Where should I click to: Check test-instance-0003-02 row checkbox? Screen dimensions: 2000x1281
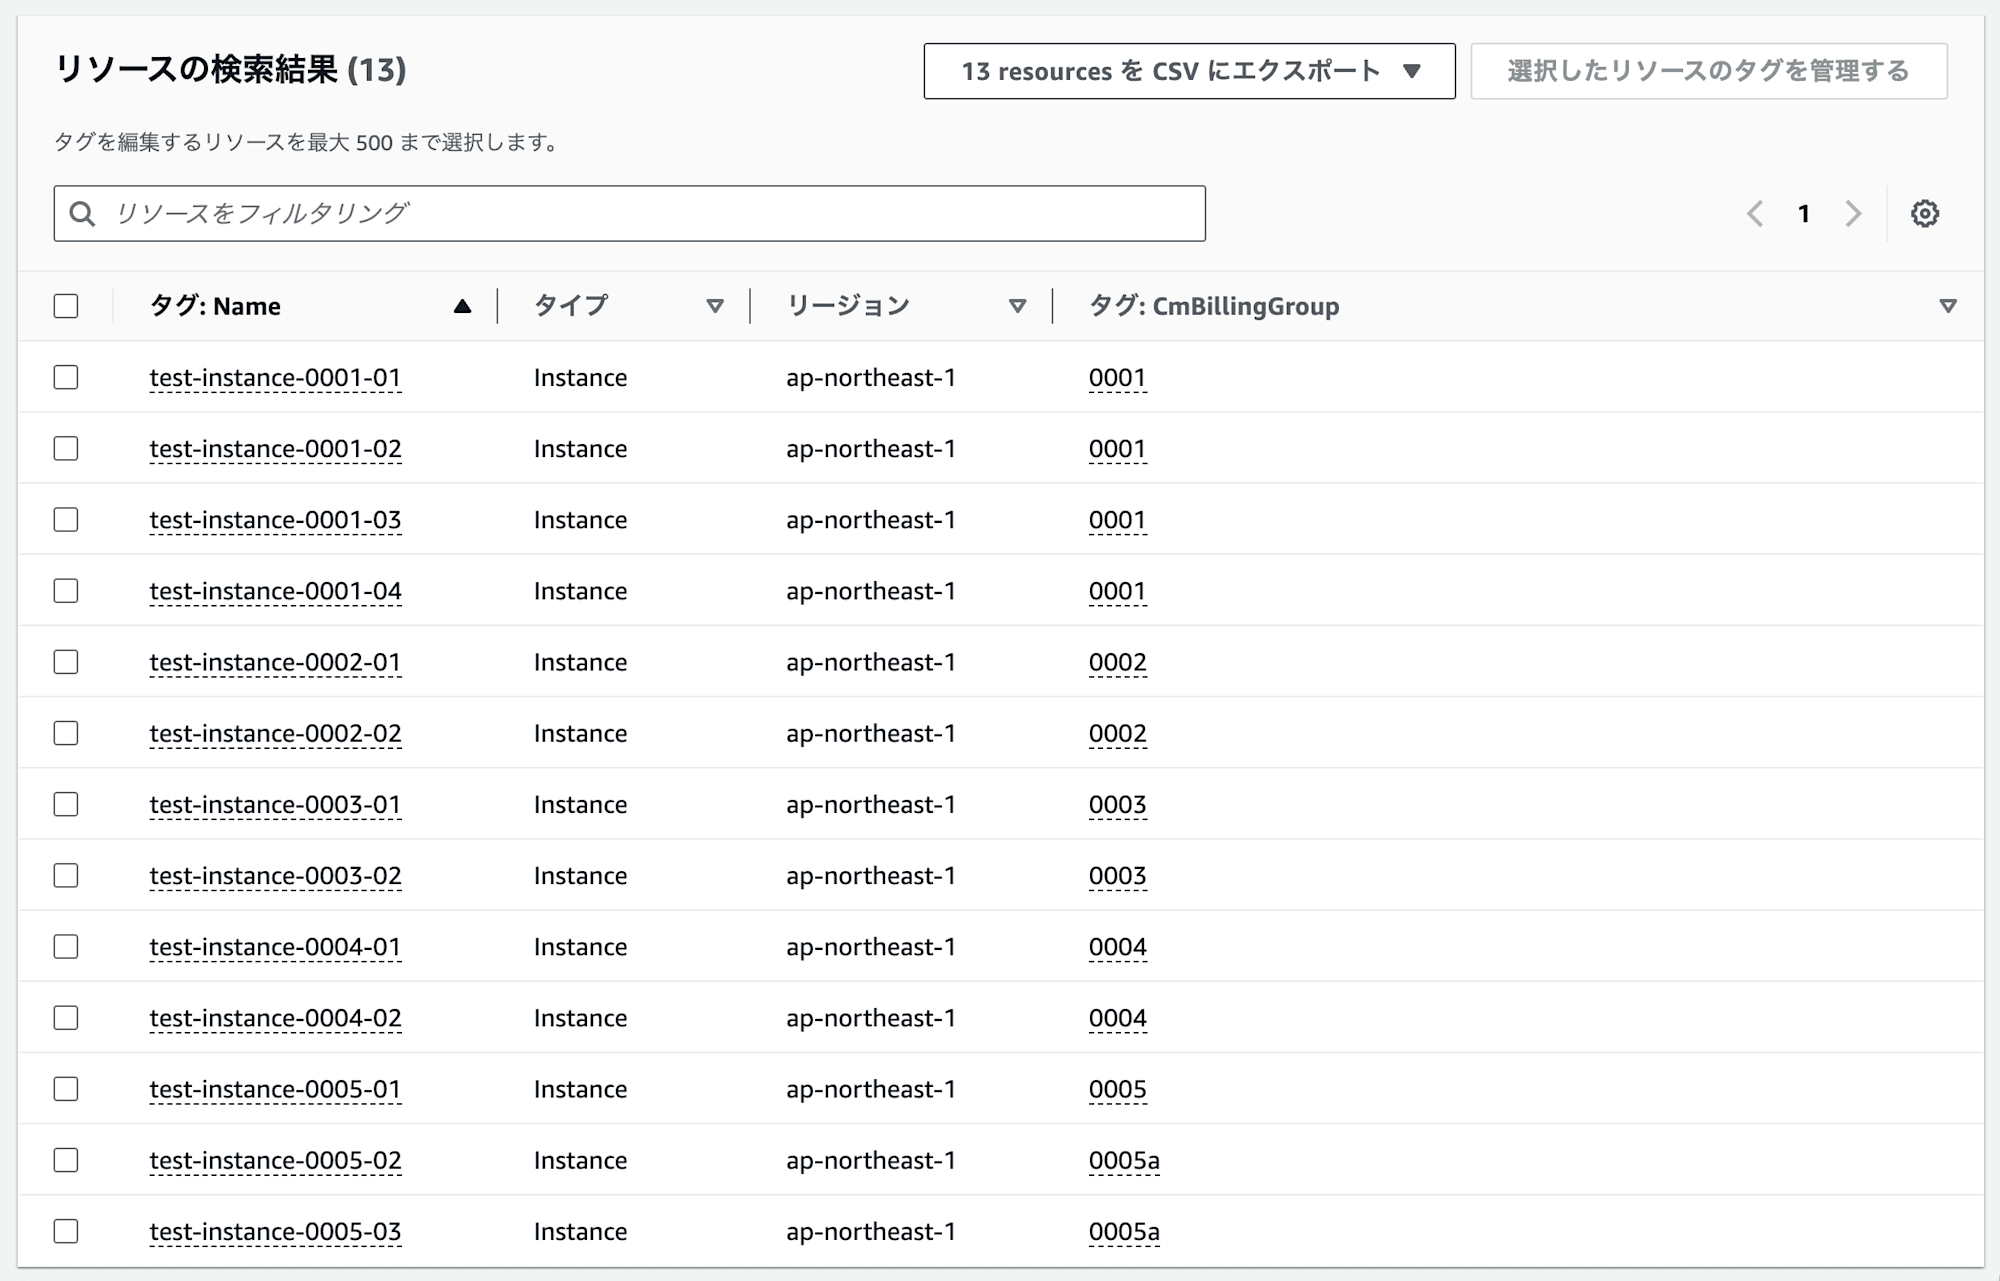66,875
